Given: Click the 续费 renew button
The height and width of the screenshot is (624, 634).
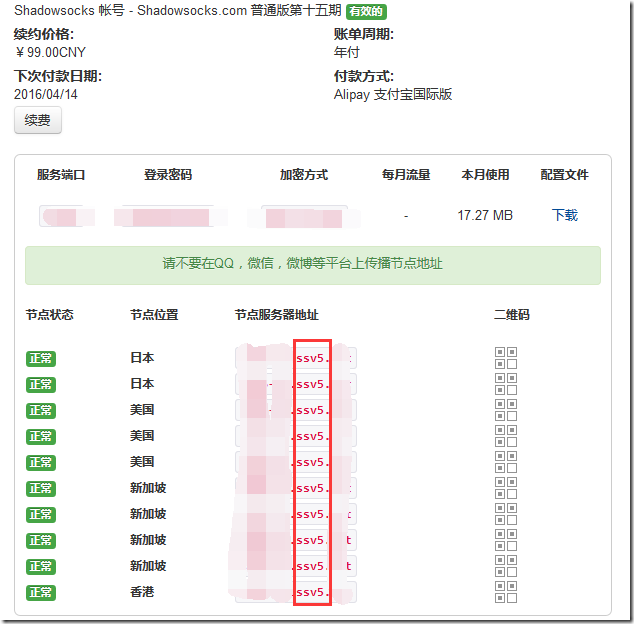Looking at the screenshot, I should point(38,120).
